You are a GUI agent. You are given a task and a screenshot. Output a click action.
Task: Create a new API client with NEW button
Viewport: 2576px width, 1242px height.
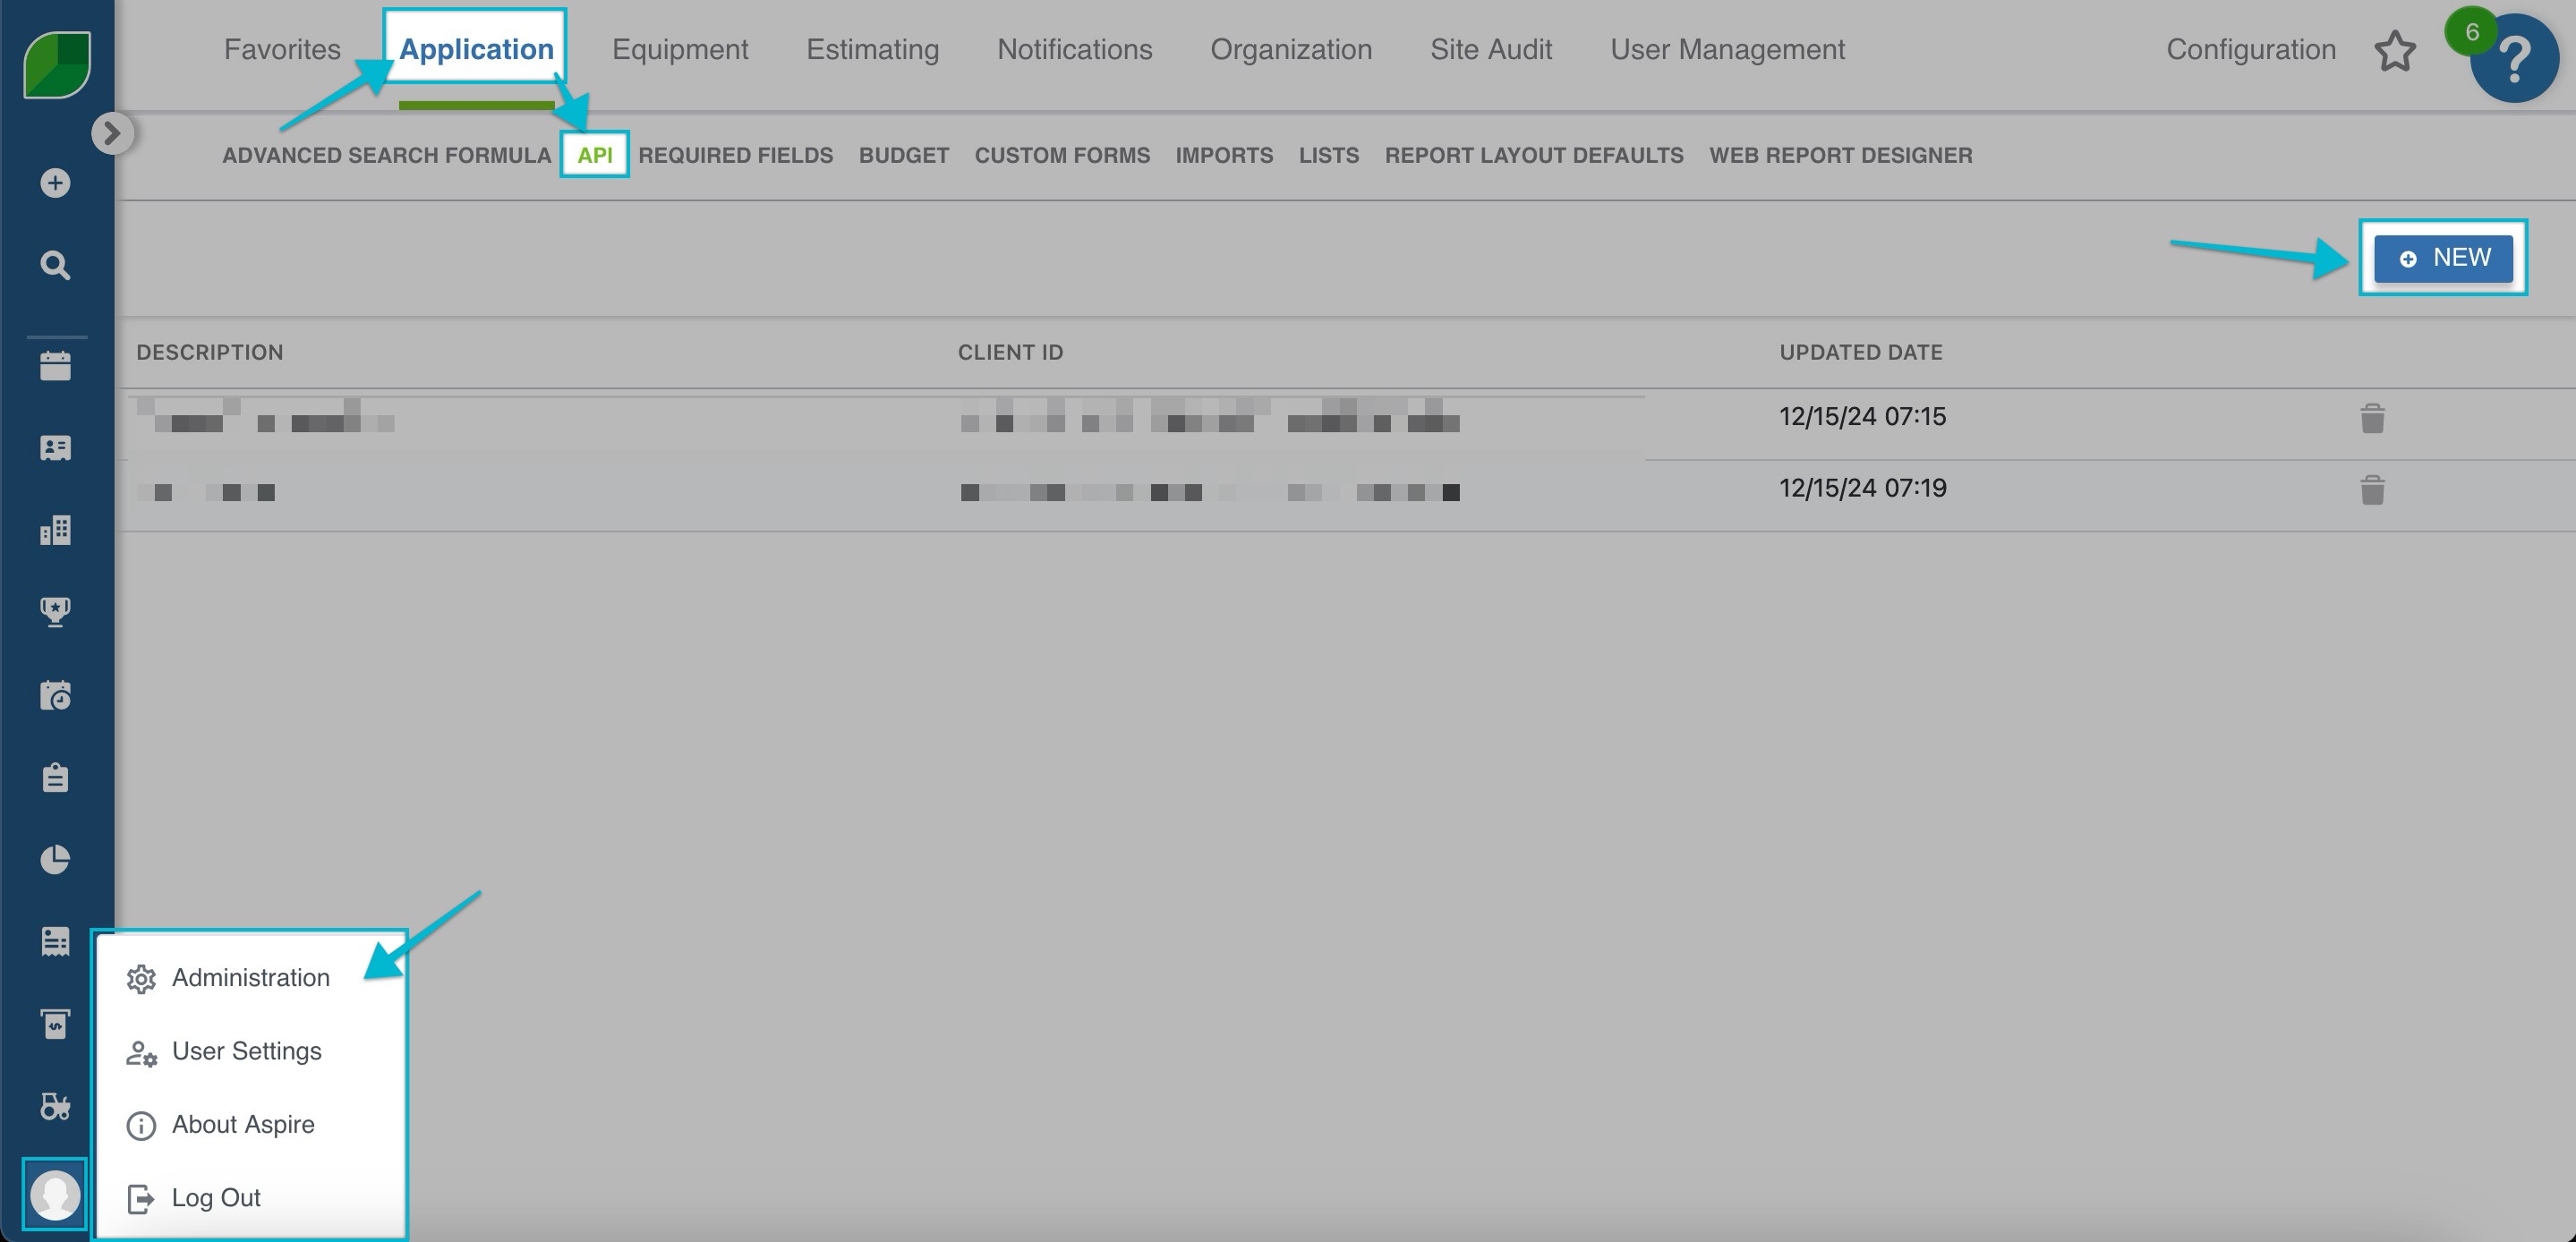point(2444,257)
